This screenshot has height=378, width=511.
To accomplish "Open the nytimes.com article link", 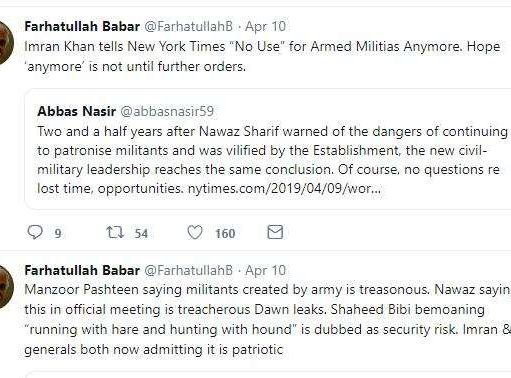I will [284, 189].
